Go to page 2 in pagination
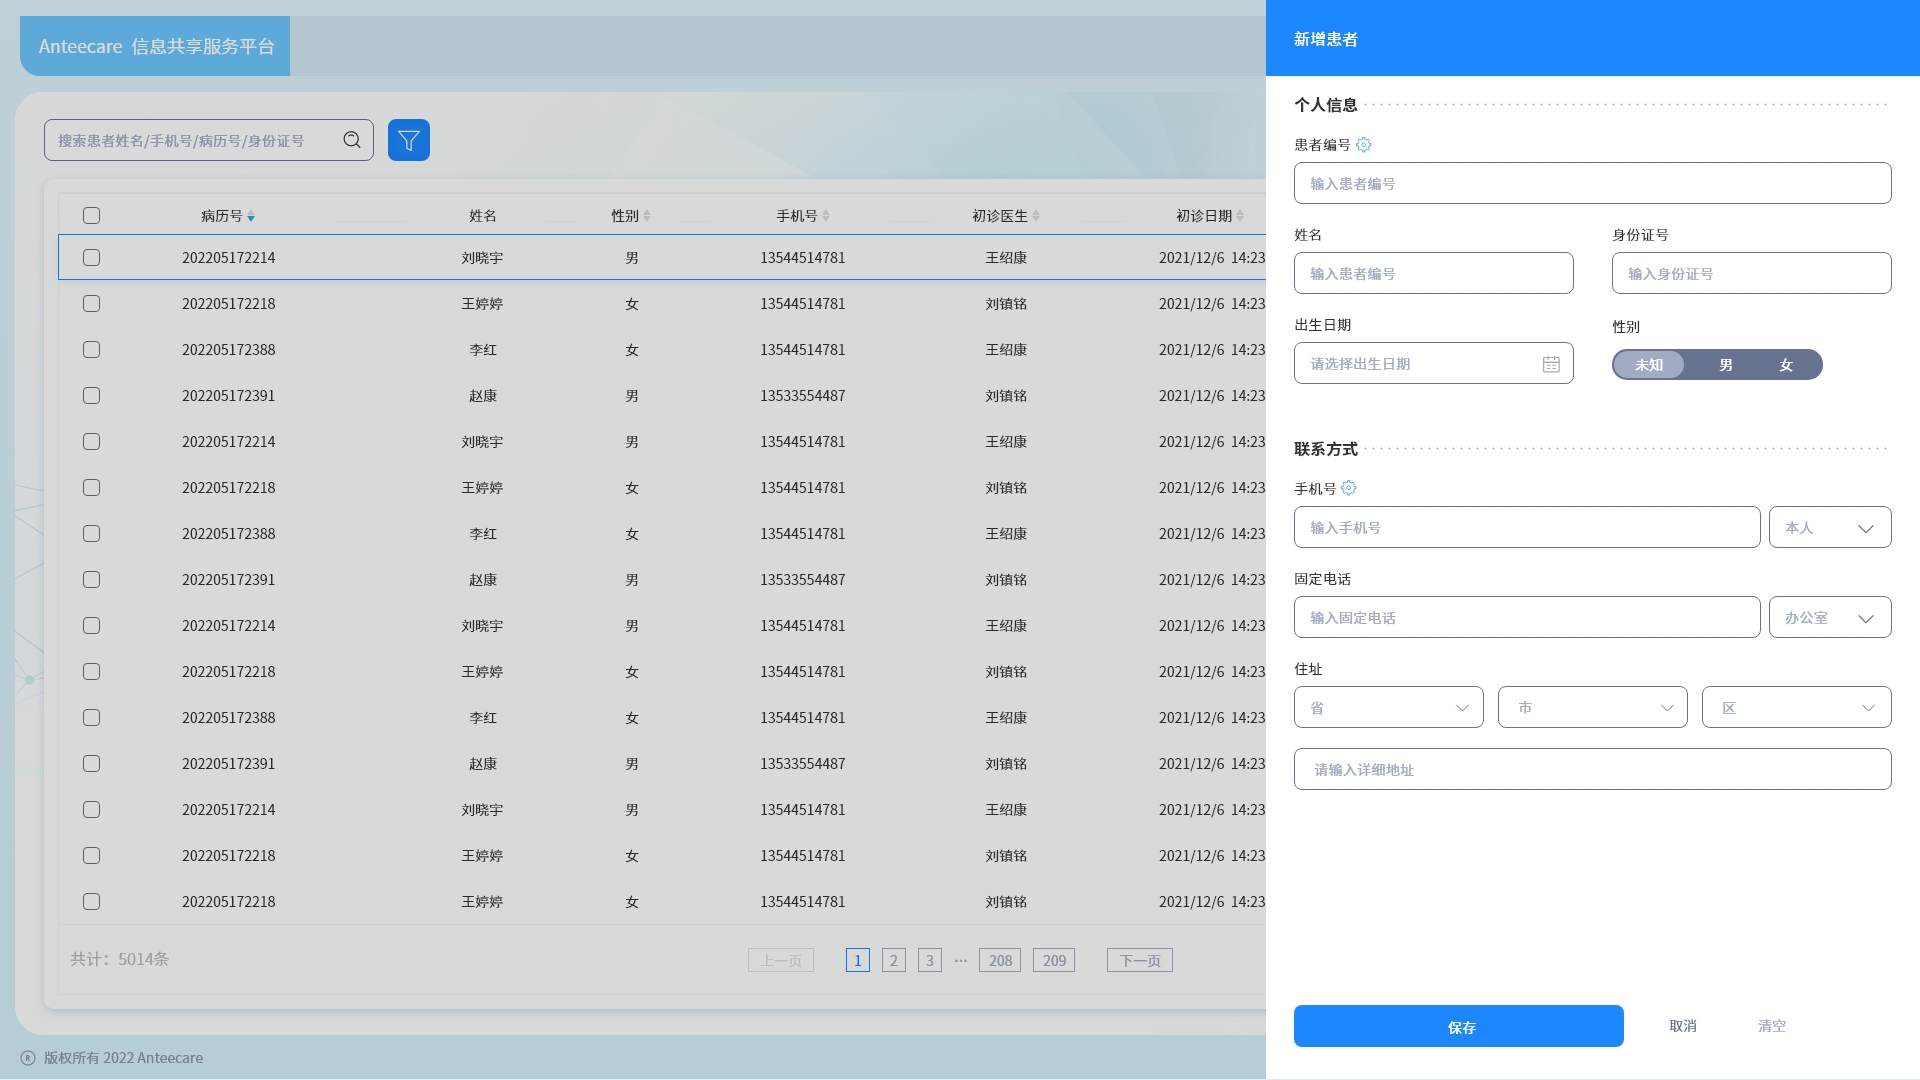The width and height of the screenshot is (1920, 1080). click(x=894, y=961)
